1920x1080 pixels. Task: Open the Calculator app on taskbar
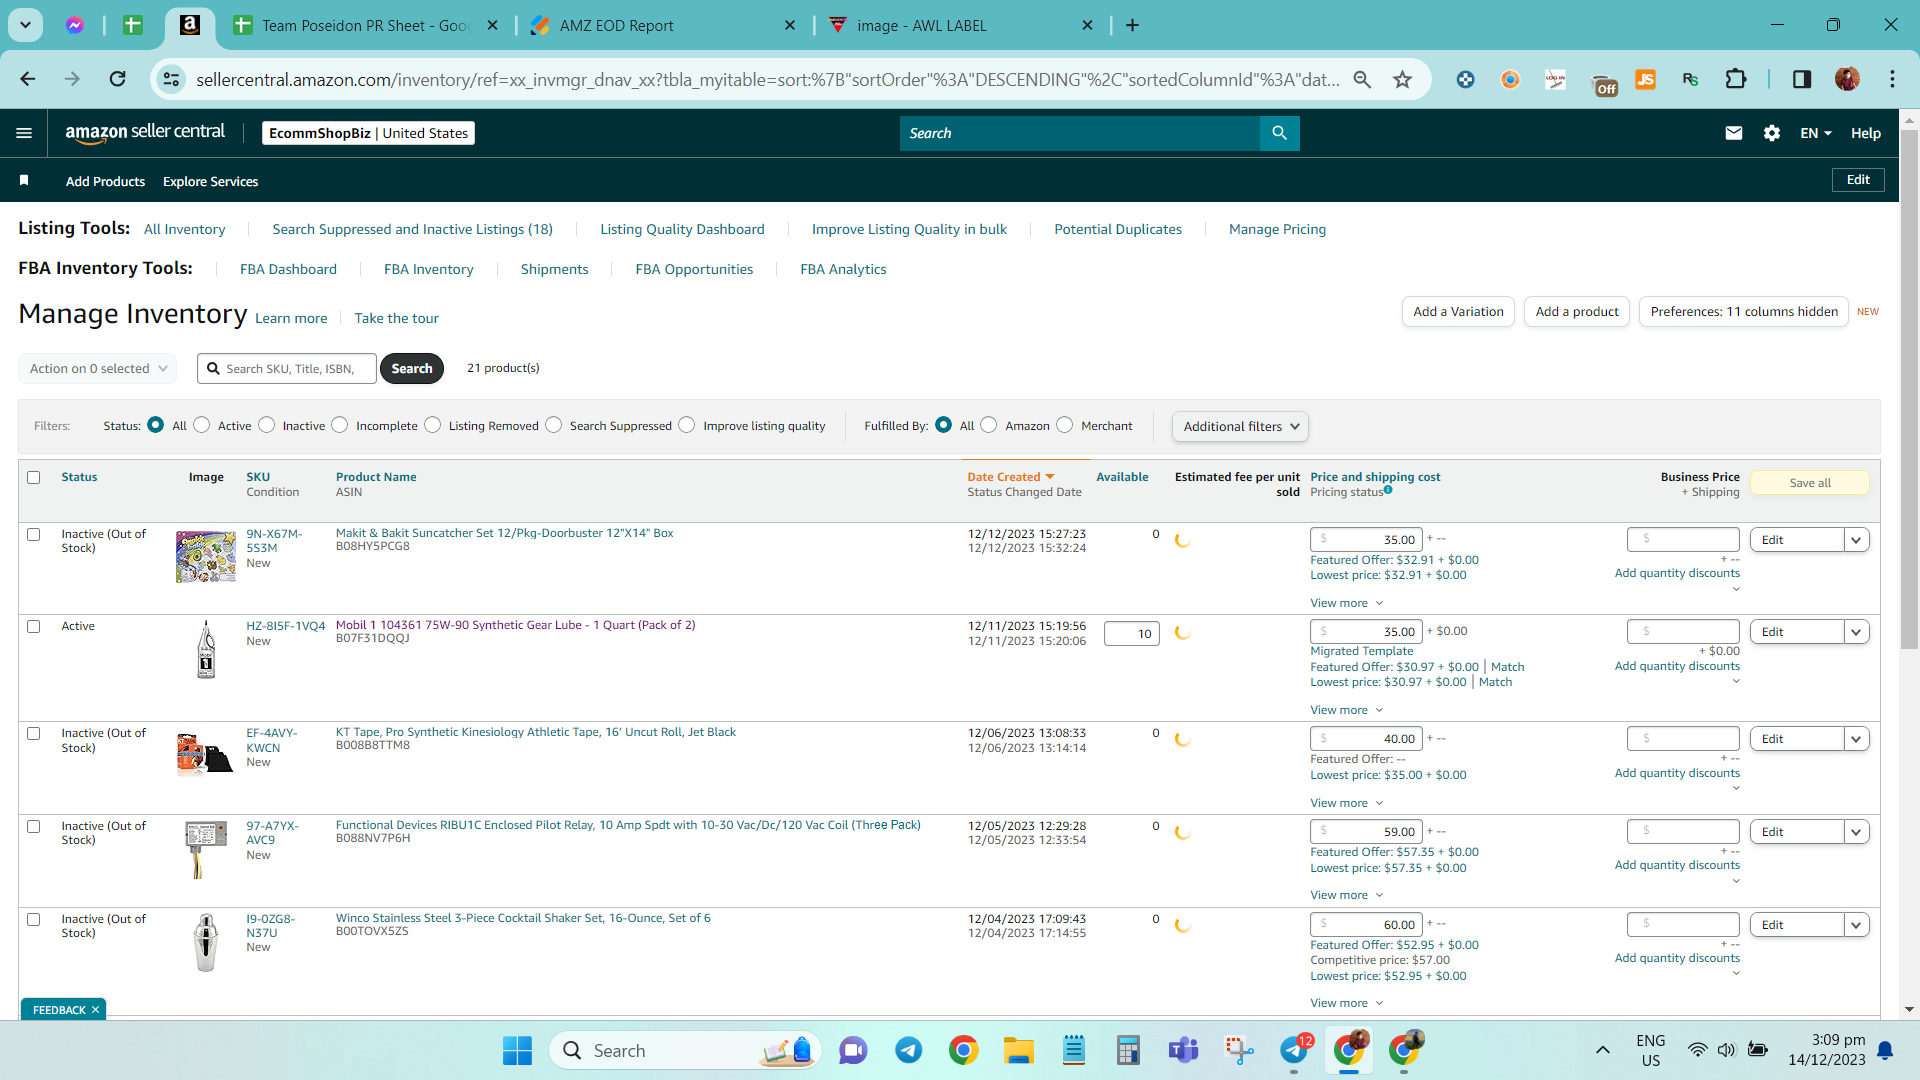pos(1128,1050)
